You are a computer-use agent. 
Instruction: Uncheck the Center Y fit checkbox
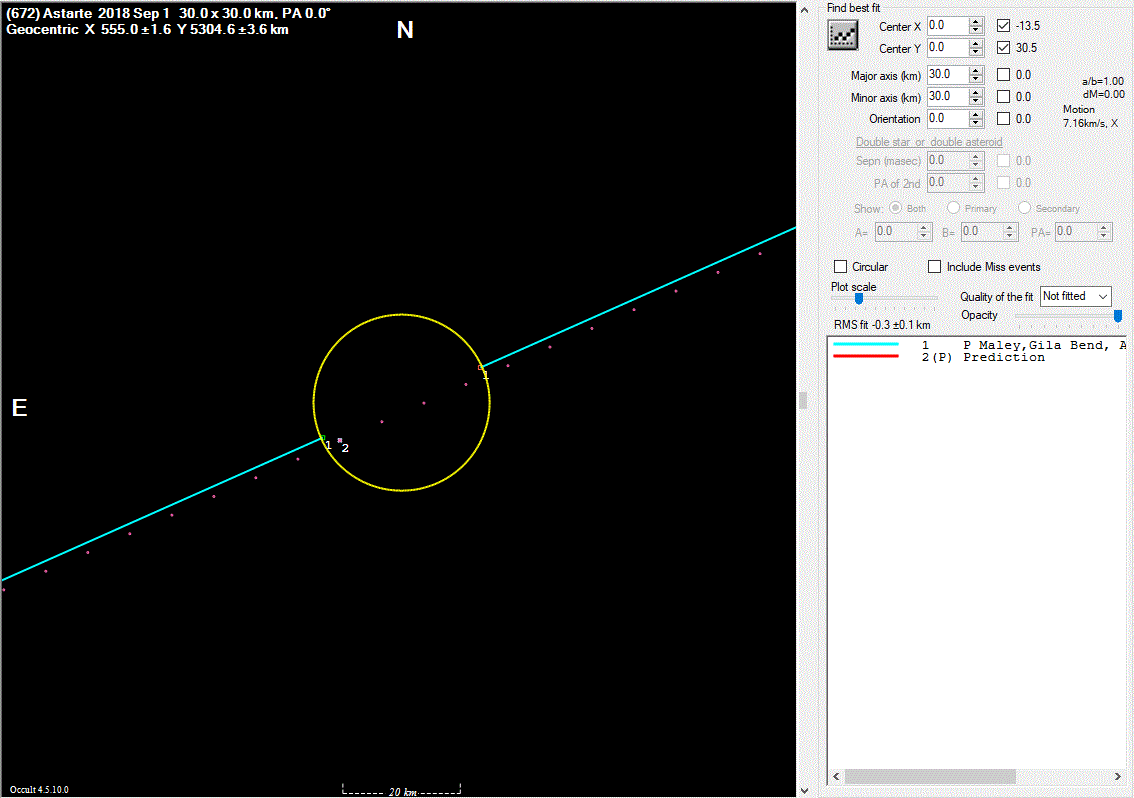coord(1004,48)
